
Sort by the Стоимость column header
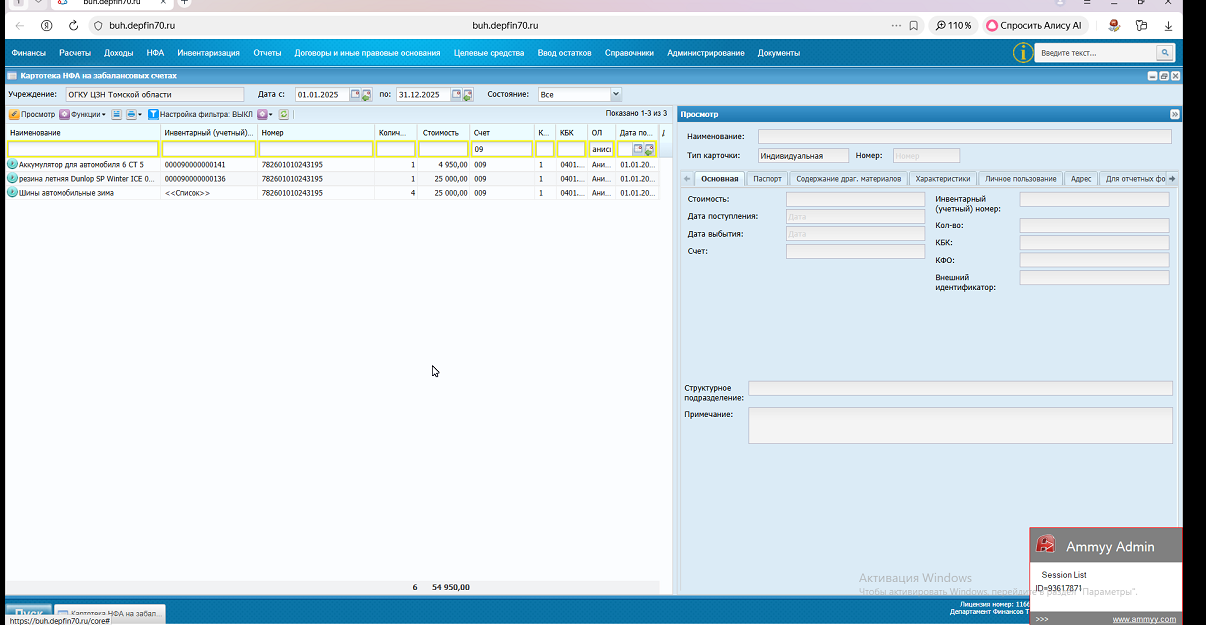(x=443, y=132)
